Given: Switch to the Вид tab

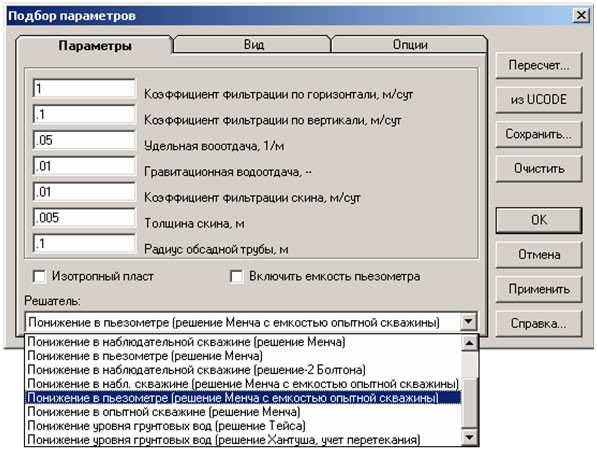Looking at the screenshot, I should (x=252, y=45).
